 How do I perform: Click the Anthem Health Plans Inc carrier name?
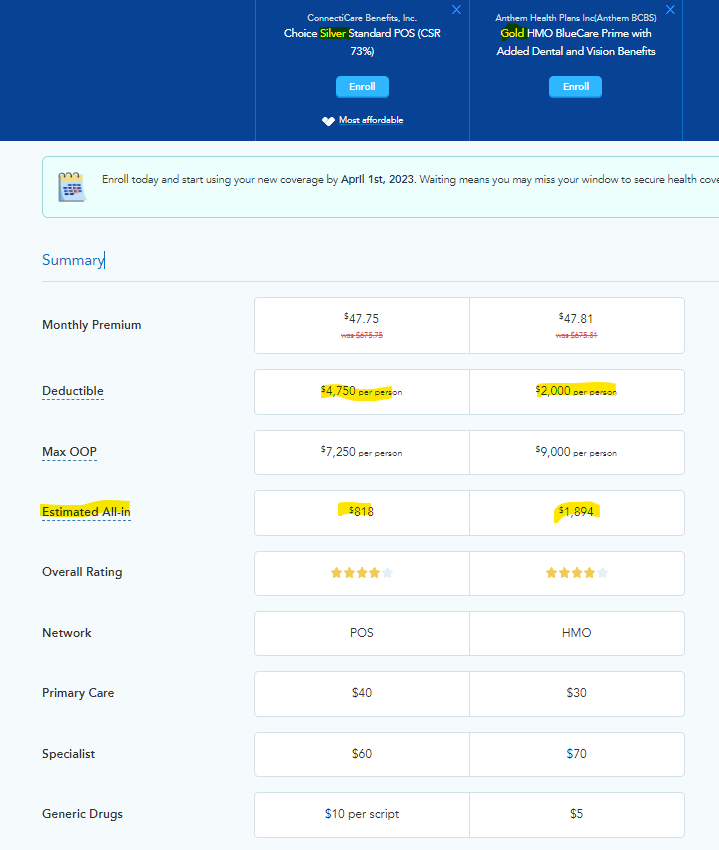point(576,18)
